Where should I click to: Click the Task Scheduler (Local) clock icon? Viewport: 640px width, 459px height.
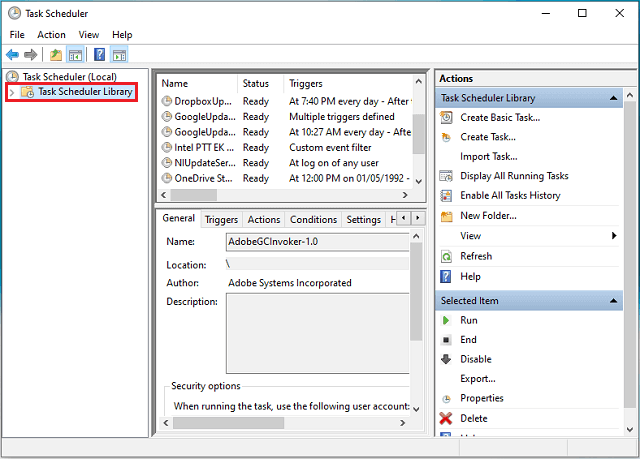coord(12,77)
